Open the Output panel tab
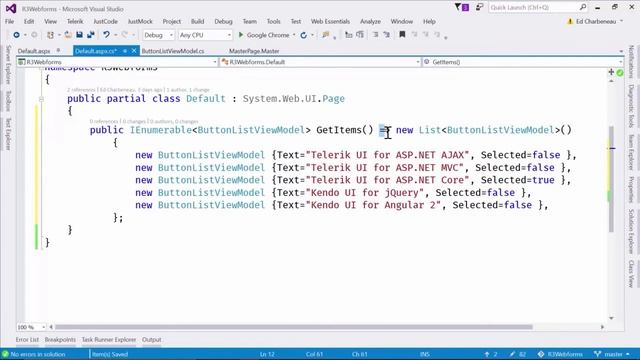640x360 pixels. [x=152, y=340]
